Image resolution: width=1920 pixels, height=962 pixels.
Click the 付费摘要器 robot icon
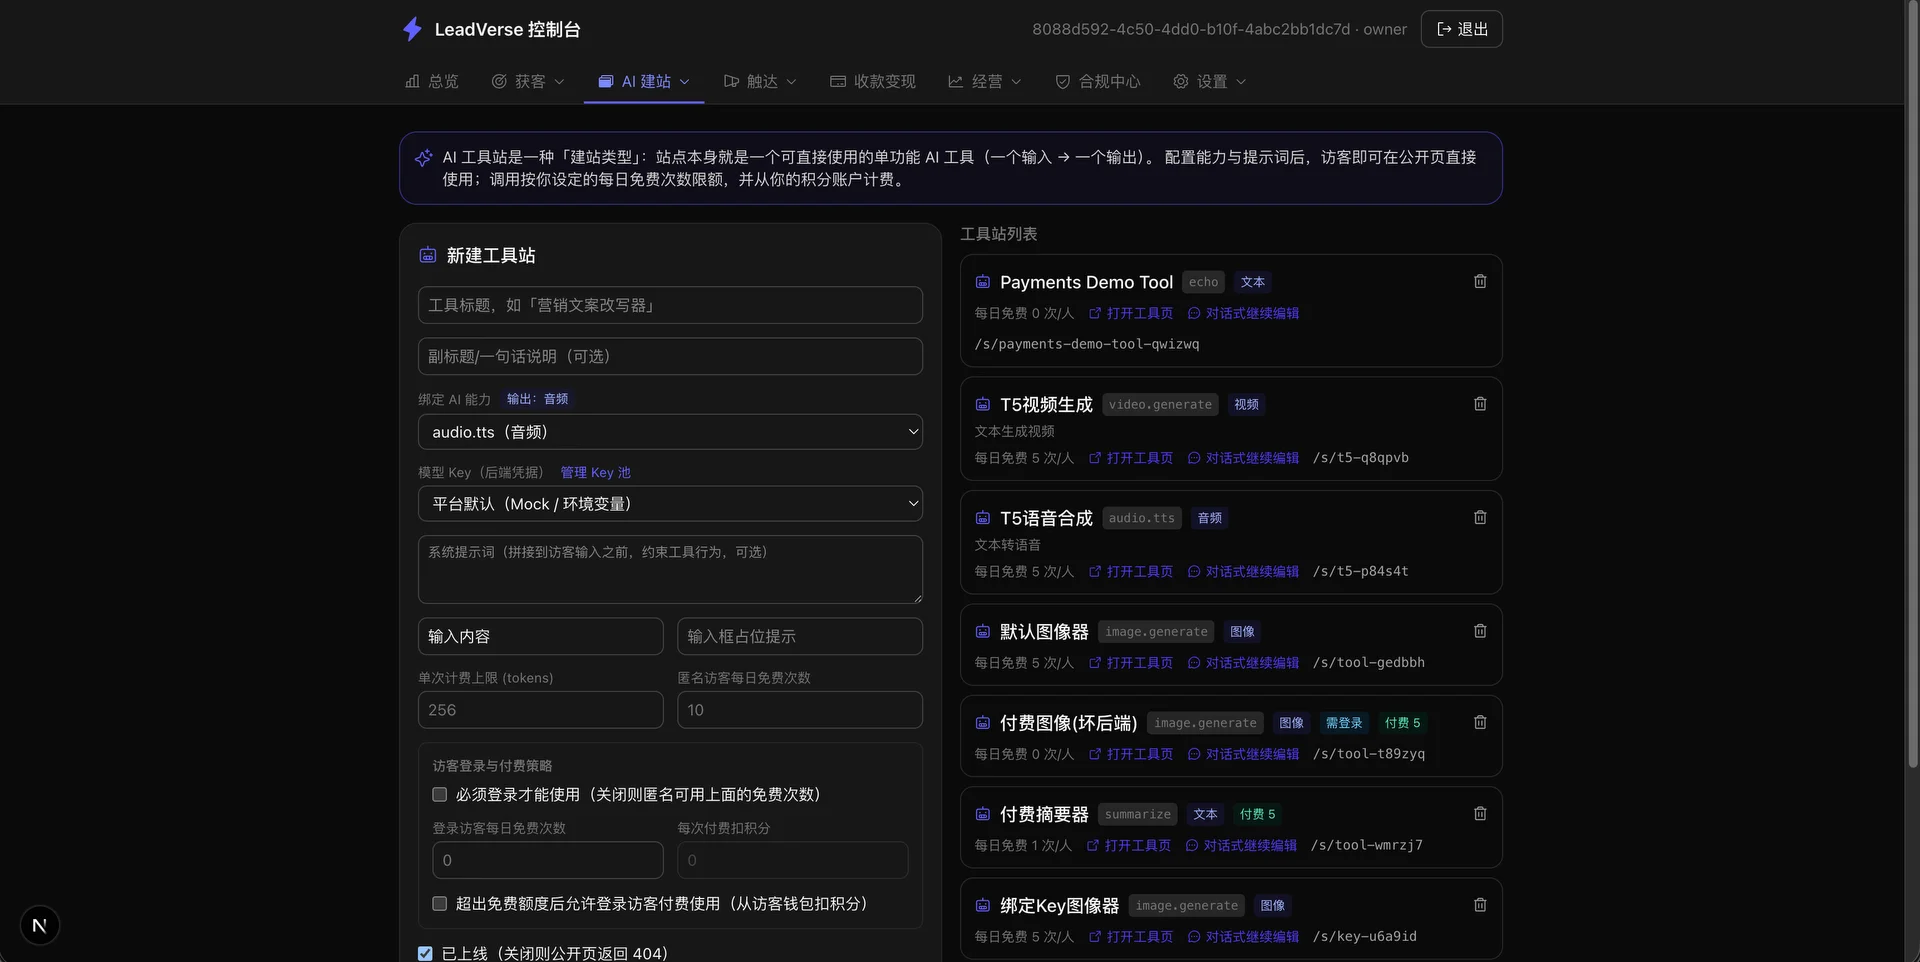(983, 815)
